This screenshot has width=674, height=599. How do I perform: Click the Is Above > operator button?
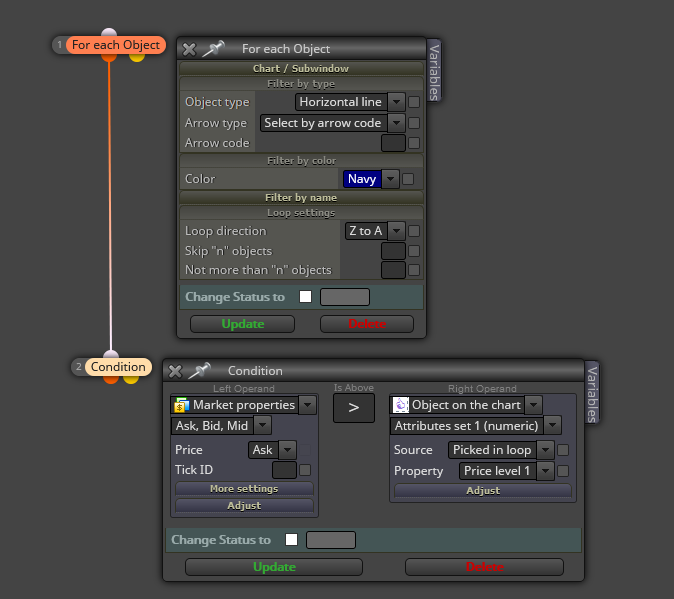pyautogui.click(x=354, y=408)
